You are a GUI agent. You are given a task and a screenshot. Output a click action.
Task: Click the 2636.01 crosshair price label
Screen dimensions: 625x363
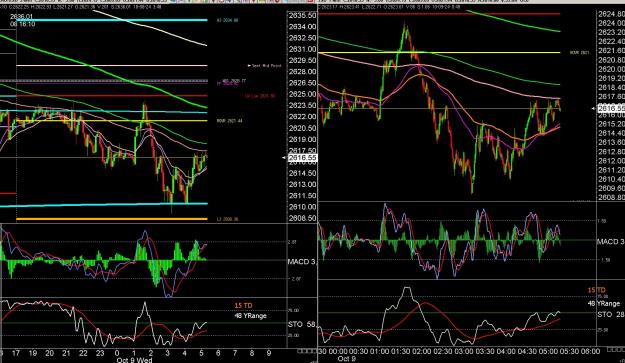point(22,16)
